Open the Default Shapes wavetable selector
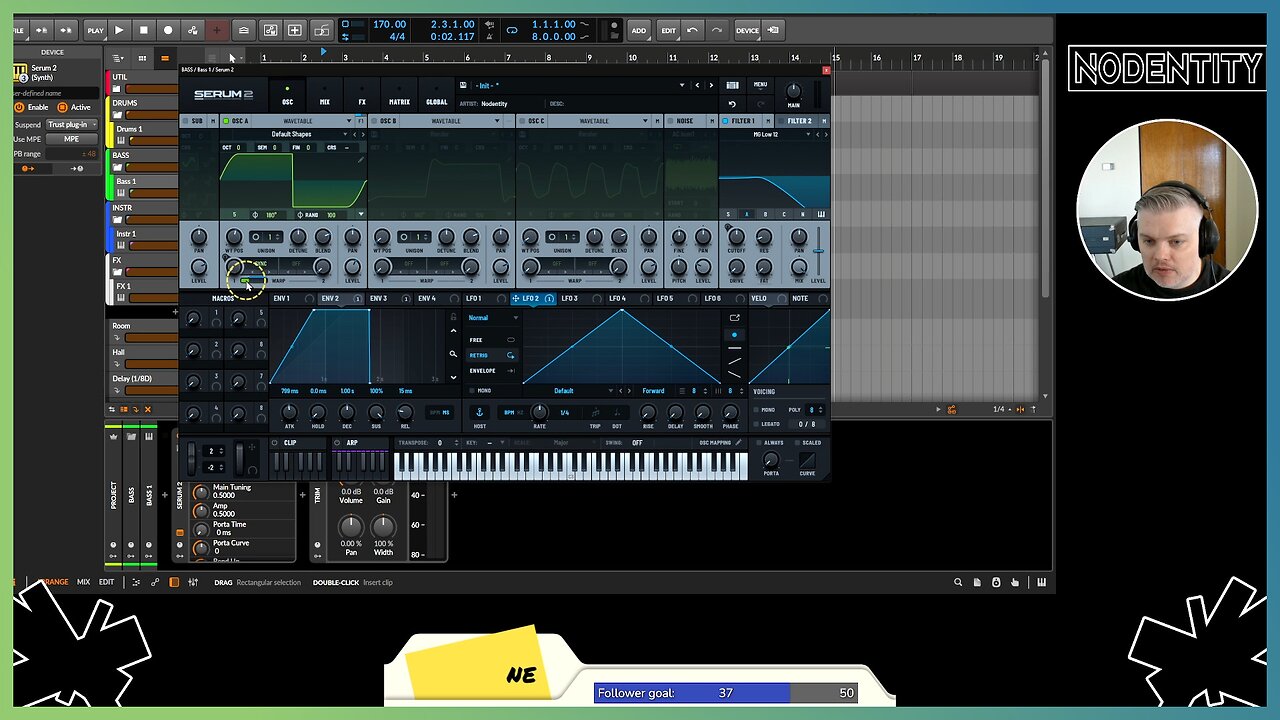 click(291, 134)
